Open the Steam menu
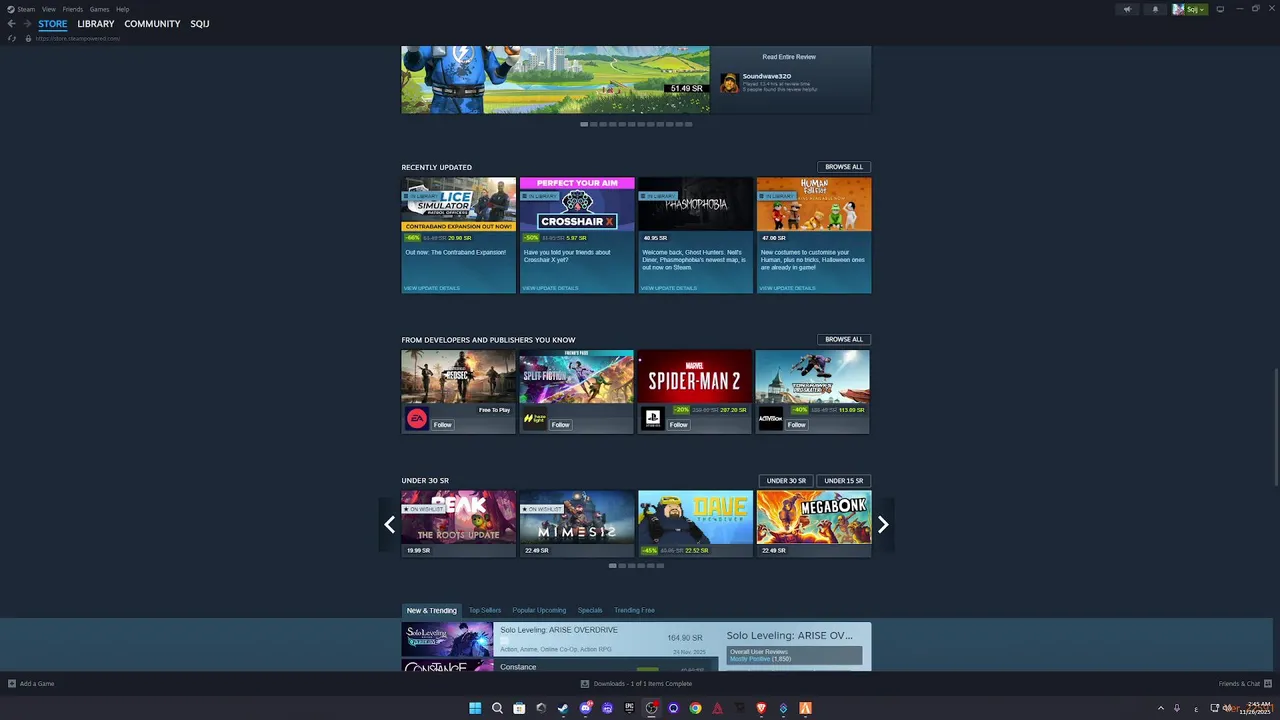The width and height of the screenshot is (1280, 720). coord(26,9)
